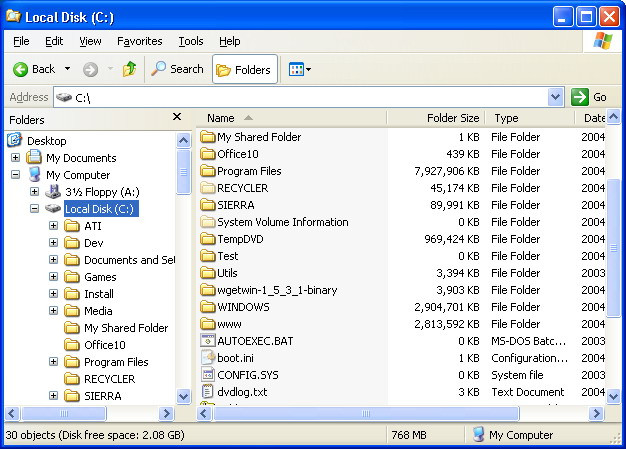
Task: Click the dvdlog.txt text document icon
Action: click(x=208, y=392)
